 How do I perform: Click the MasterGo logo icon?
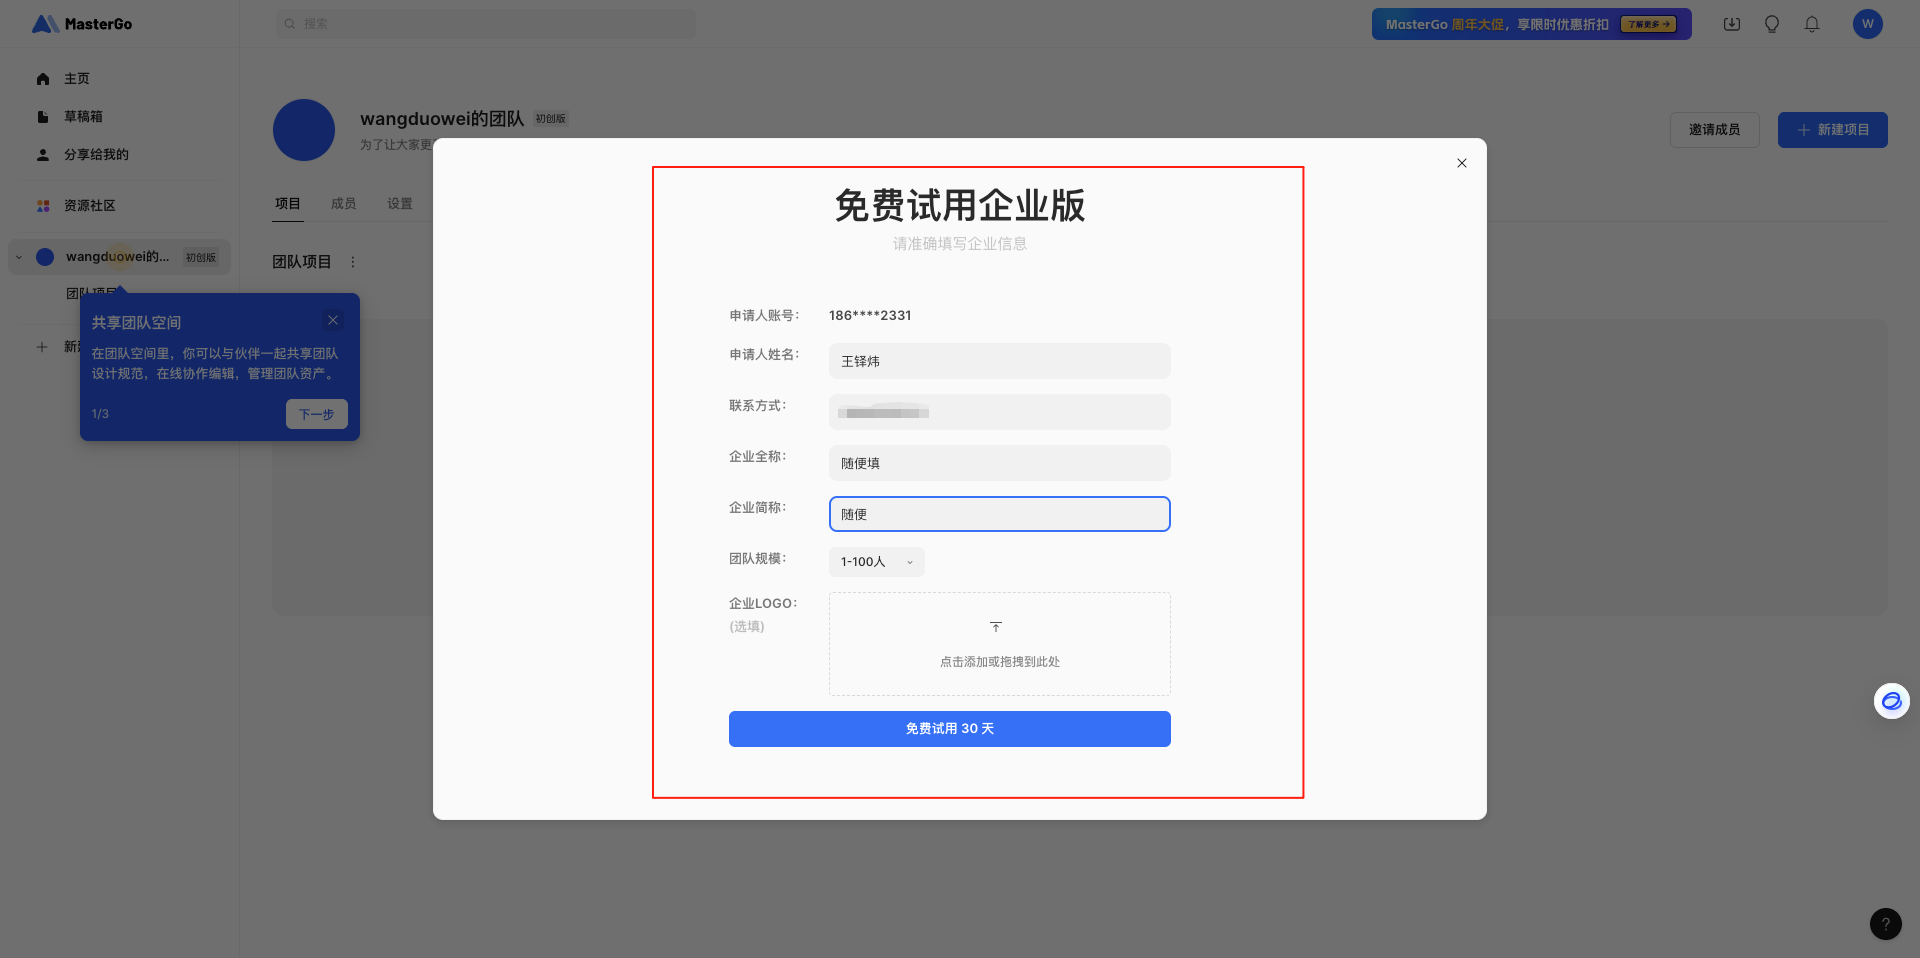point(45,24)
